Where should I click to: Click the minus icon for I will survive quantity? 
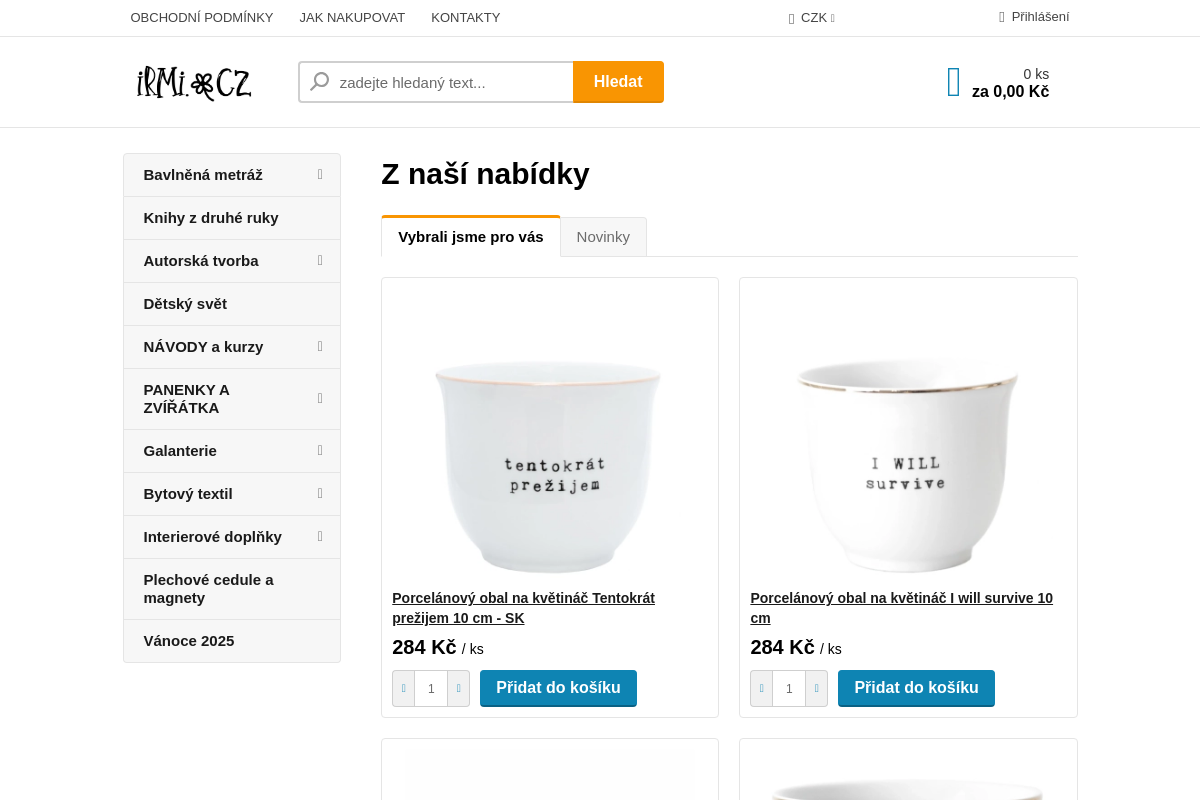761,688
